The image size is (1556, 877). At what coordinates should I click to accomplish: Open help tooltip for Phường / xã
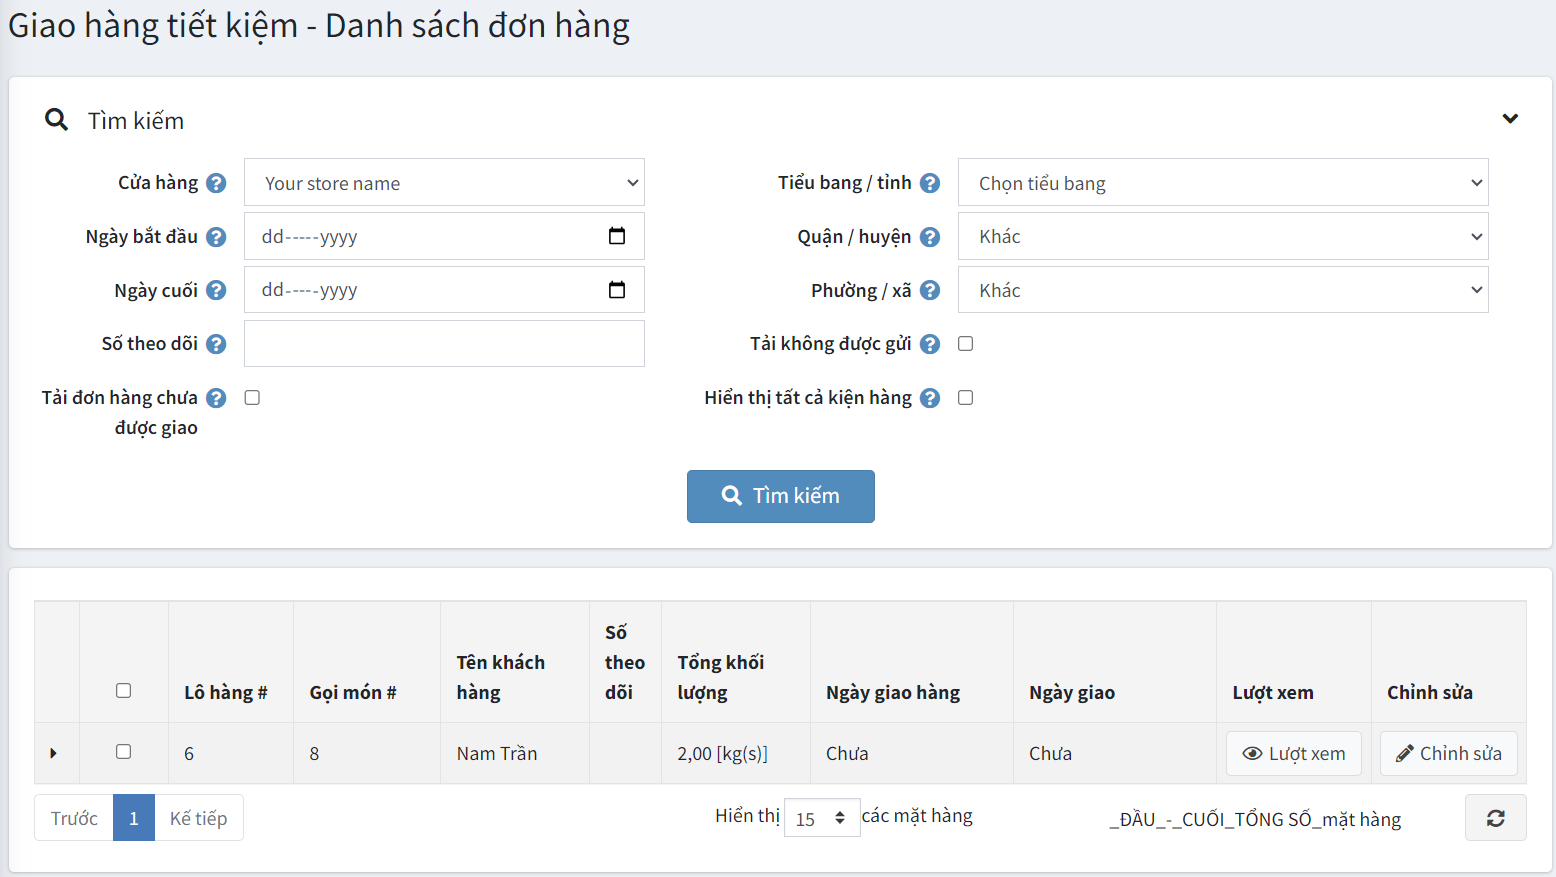click(x=930, y=290)
